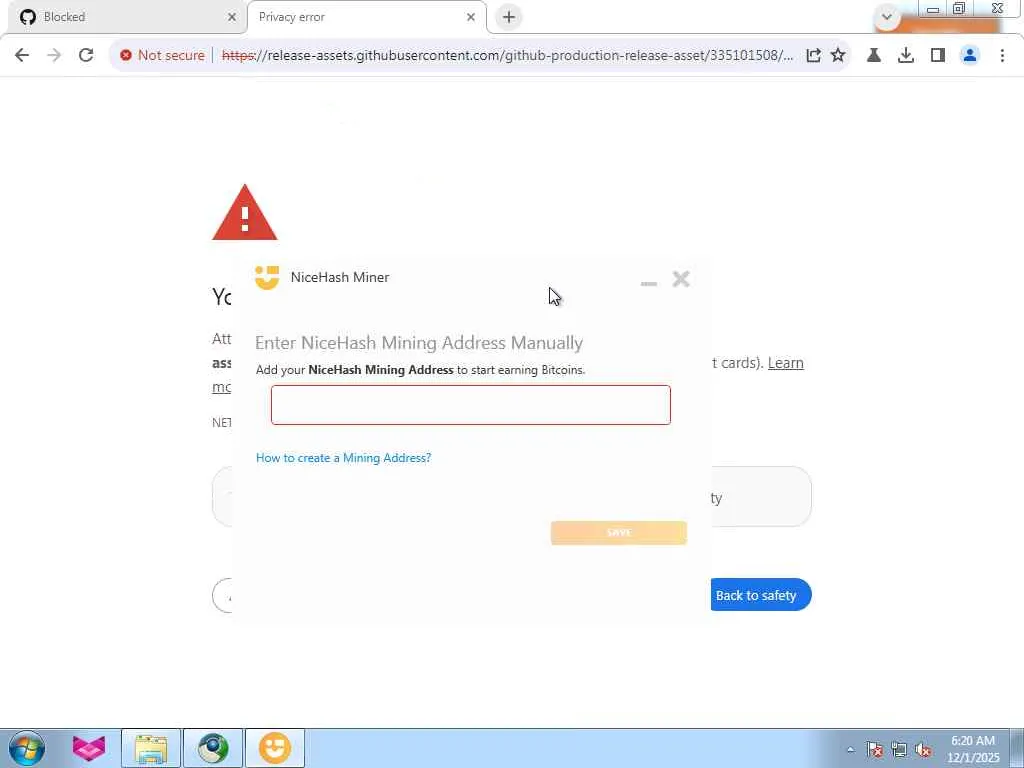Click the red warning triangle icon
Screen dimensions: 1024x768
tap(245, 213)
